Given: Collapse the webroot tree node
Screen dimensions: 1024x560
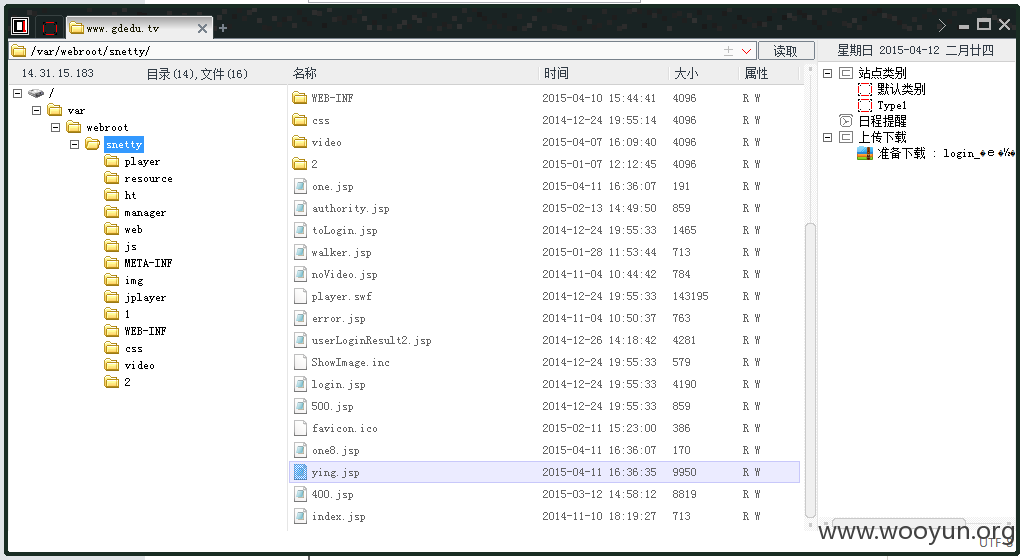Looking at the screenshot, I should 56,127.
